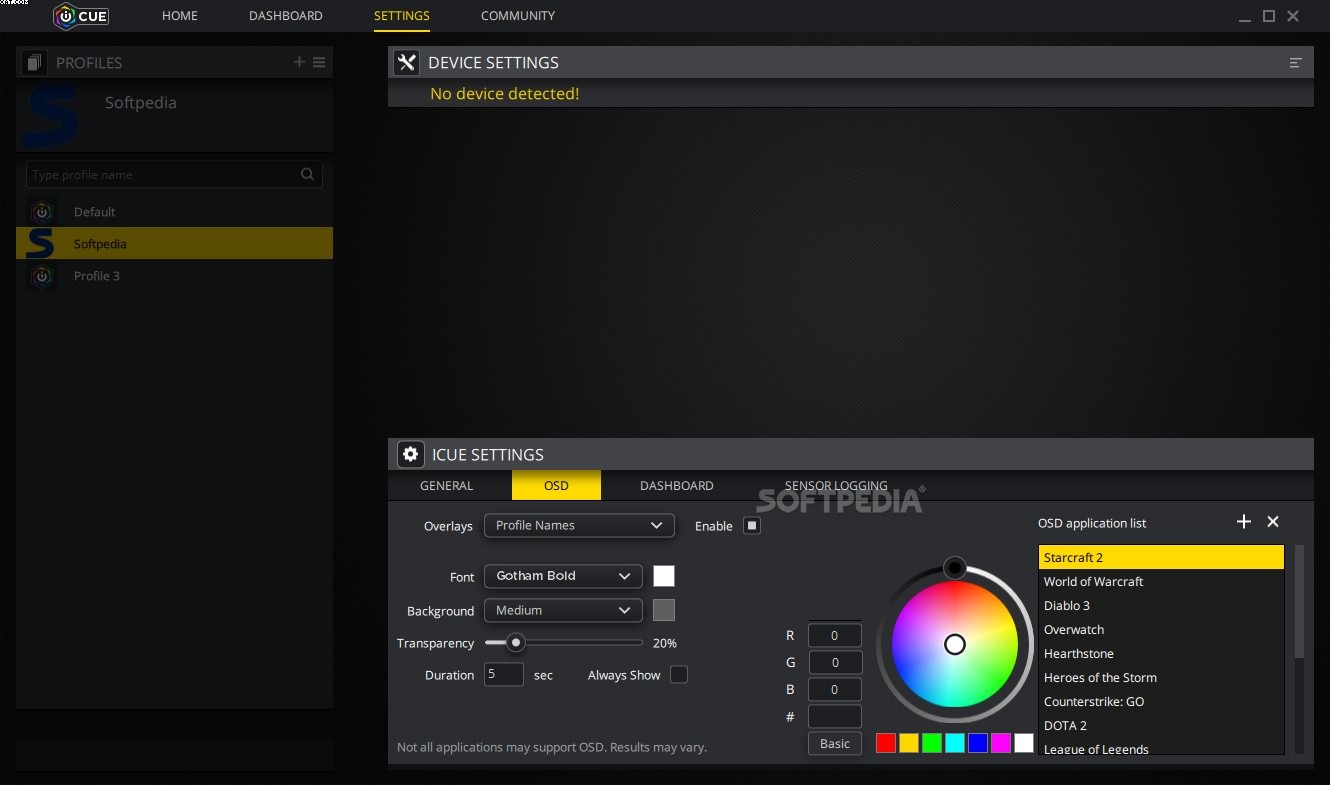Switch to the General settings tab
This screenshot has height=785, width=1330.
(x=447, y=486)
